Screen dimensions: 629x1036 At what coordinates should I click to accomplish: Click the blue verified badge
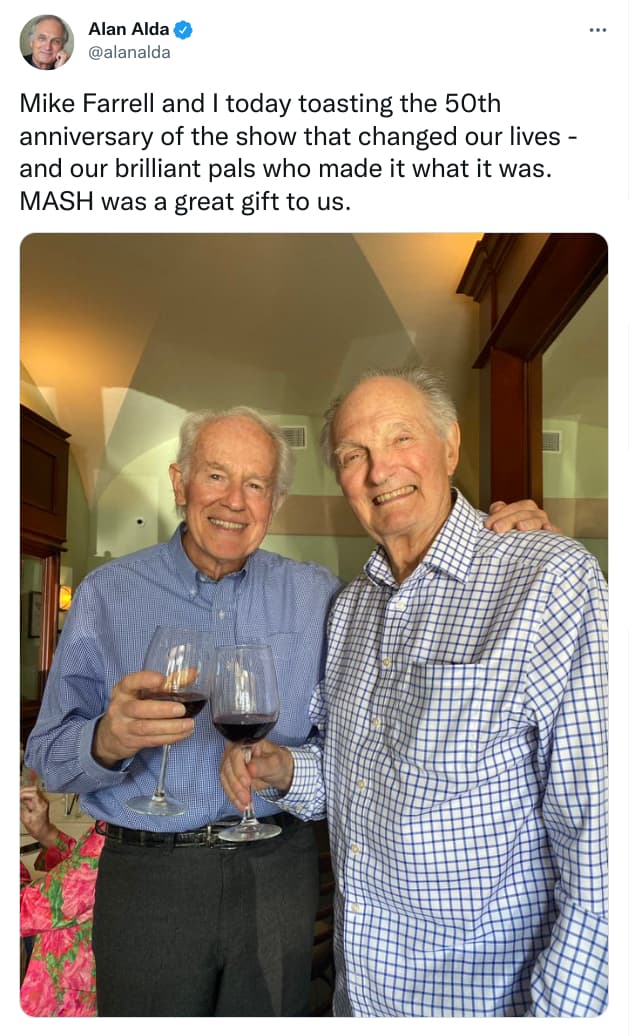coord(183,30)
